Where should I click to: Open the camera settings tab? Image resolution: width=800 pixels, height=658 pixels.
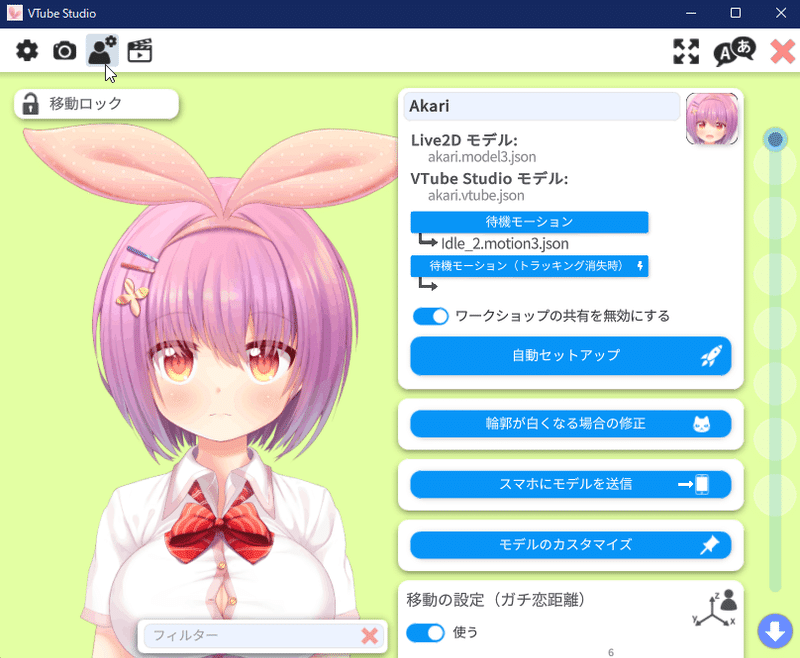click(65, 51)
